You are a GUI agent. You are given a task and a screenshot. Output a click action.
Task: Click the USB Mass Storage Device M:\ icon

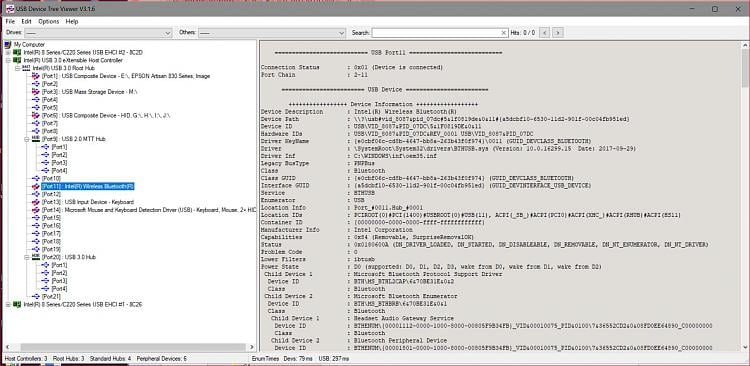(36, 92)
